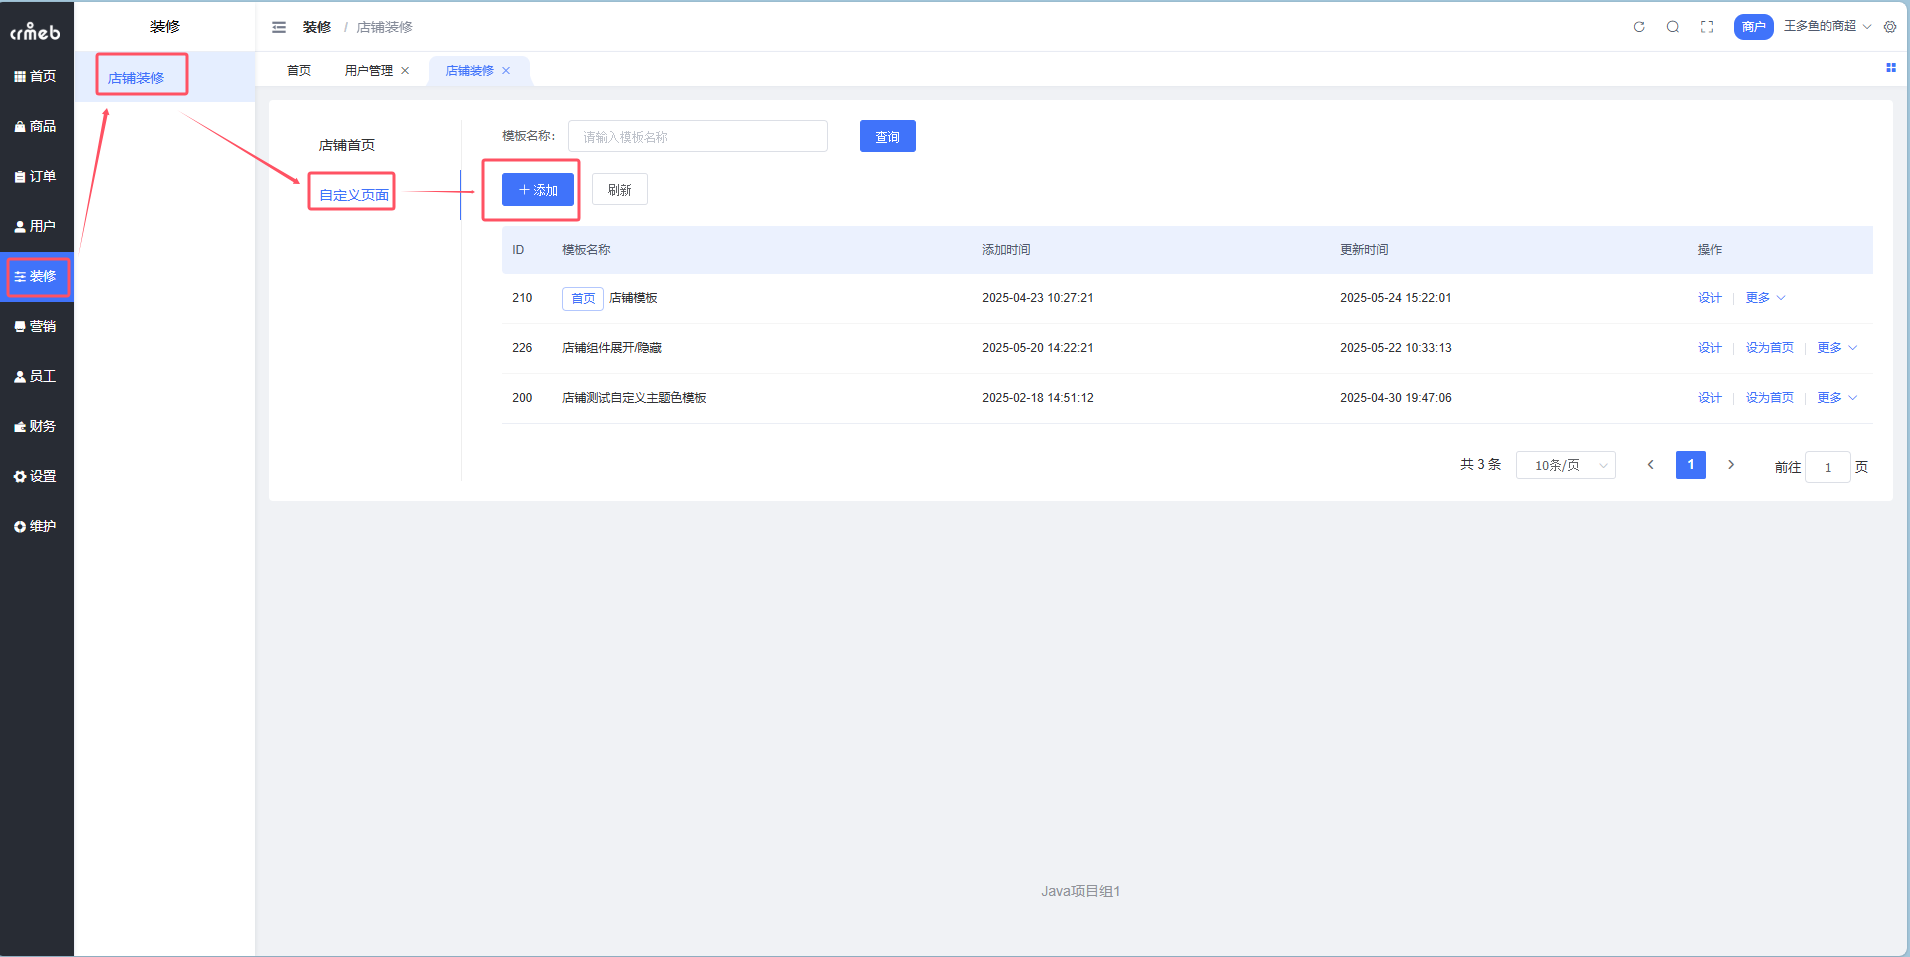This screenshot has width=1910, height=957.
Task: Click 设为首页 for template 200
Action: click(x=1769, y=398)
